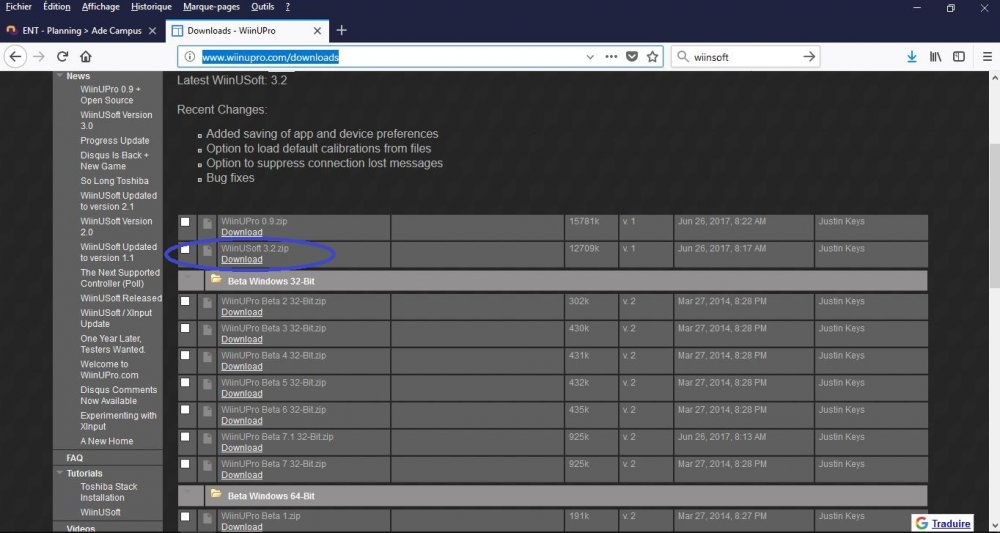Open 'WiinUSoft Released' news link
1000x533 pixels.
tap(121, 298)
